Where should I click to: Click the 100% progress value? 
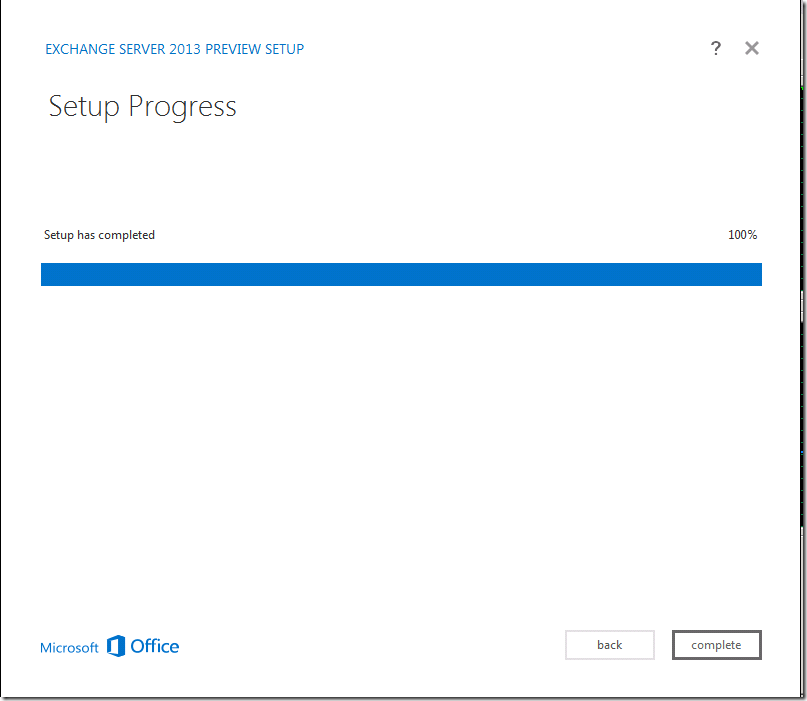pyautogui.click(x=742, y=235)
